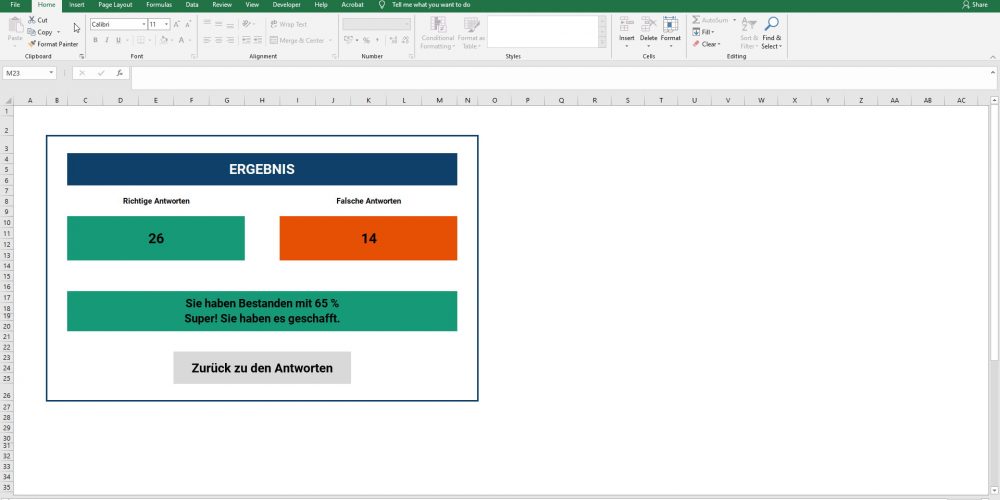Image resolution: width=1000 pixels, height=500 pixels.
Task: Click the Align Right icon
Action: coord(230,40)
